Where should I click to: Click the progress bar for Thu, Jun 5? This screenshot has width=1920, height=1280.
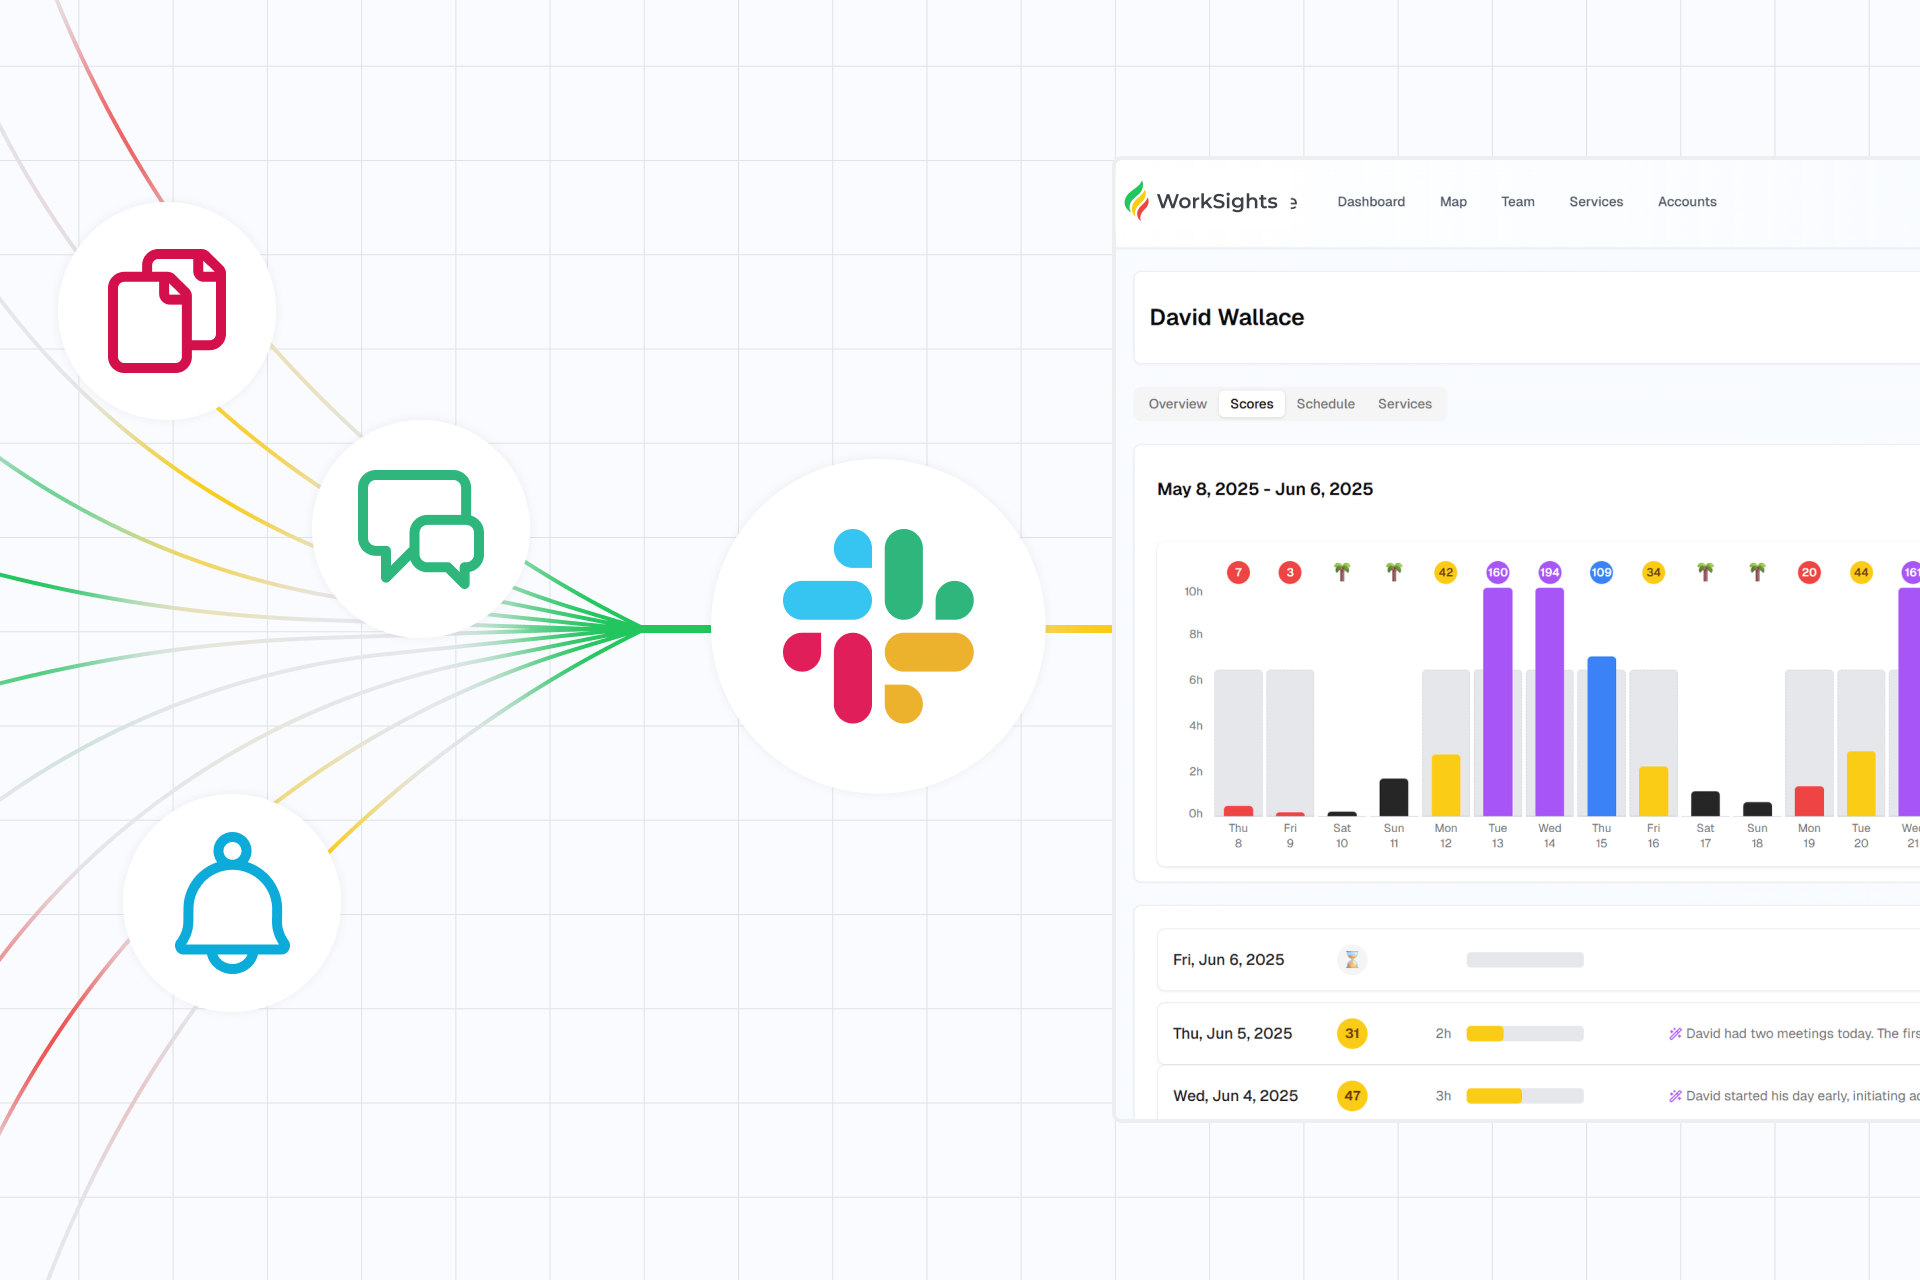[x=1525, y=1034]
